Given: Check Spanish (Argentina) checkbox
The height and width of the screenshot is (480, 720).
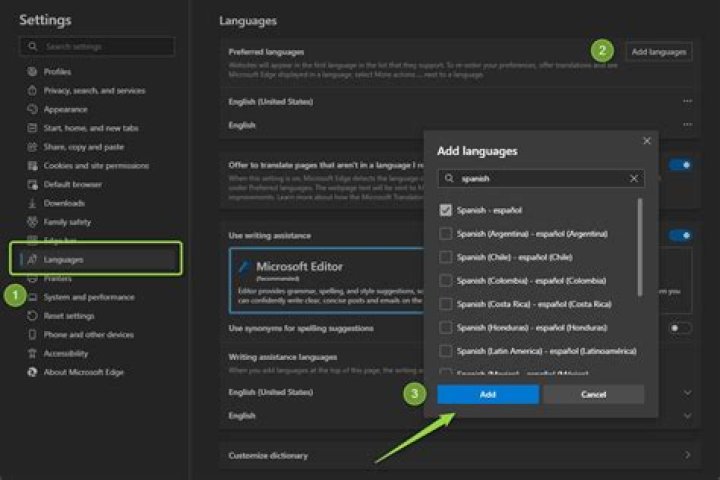Looking at the screenshot, I should pos(445,234).
